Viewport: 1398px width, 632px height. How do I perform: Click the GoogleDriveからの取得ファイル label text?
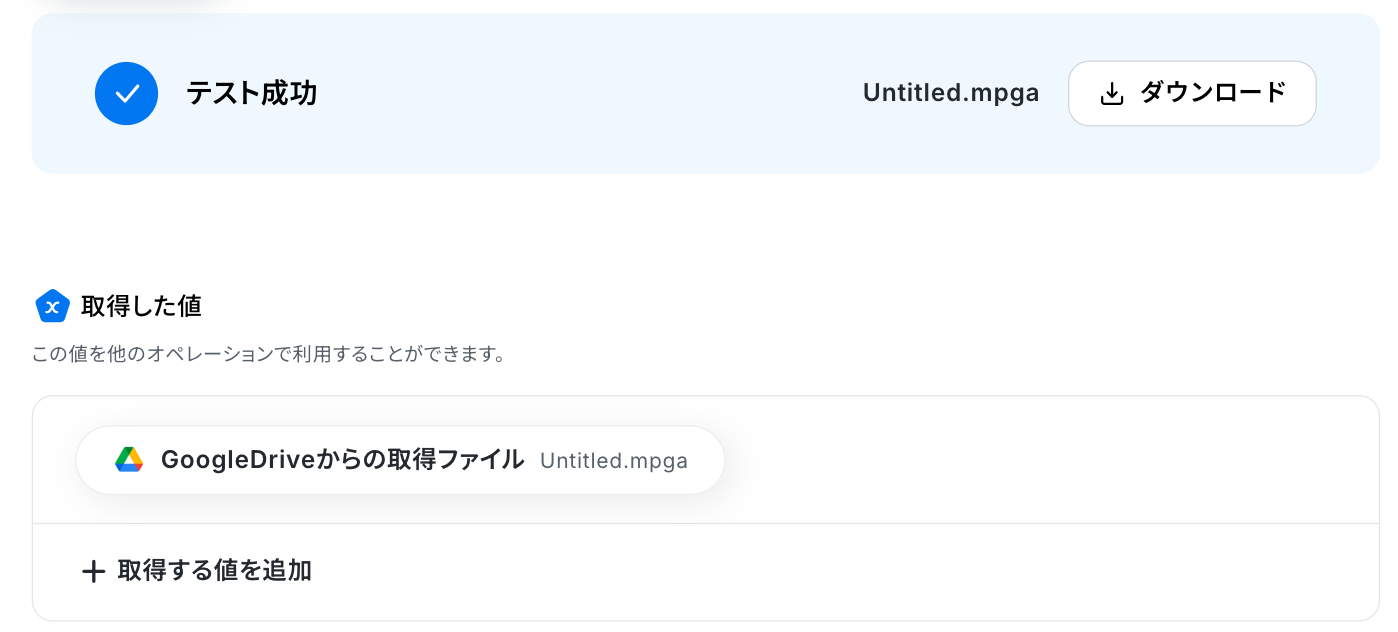coord(342,460)
